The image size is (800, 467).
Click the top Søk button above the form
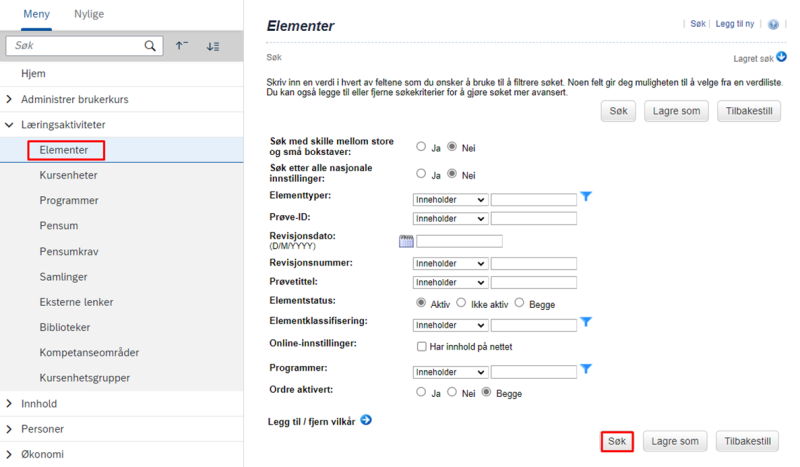(618, 111)
